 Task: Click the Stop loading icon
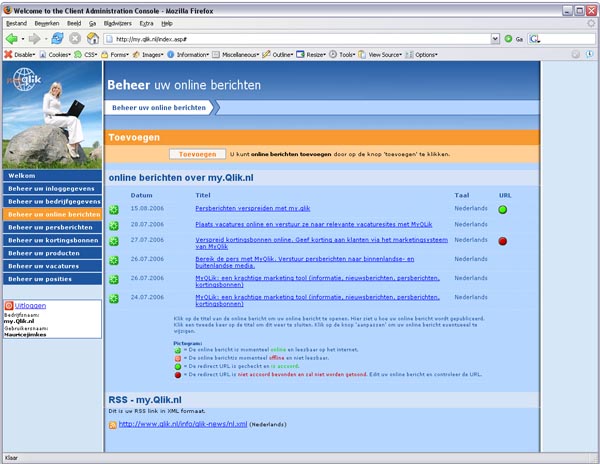[75, 38]
